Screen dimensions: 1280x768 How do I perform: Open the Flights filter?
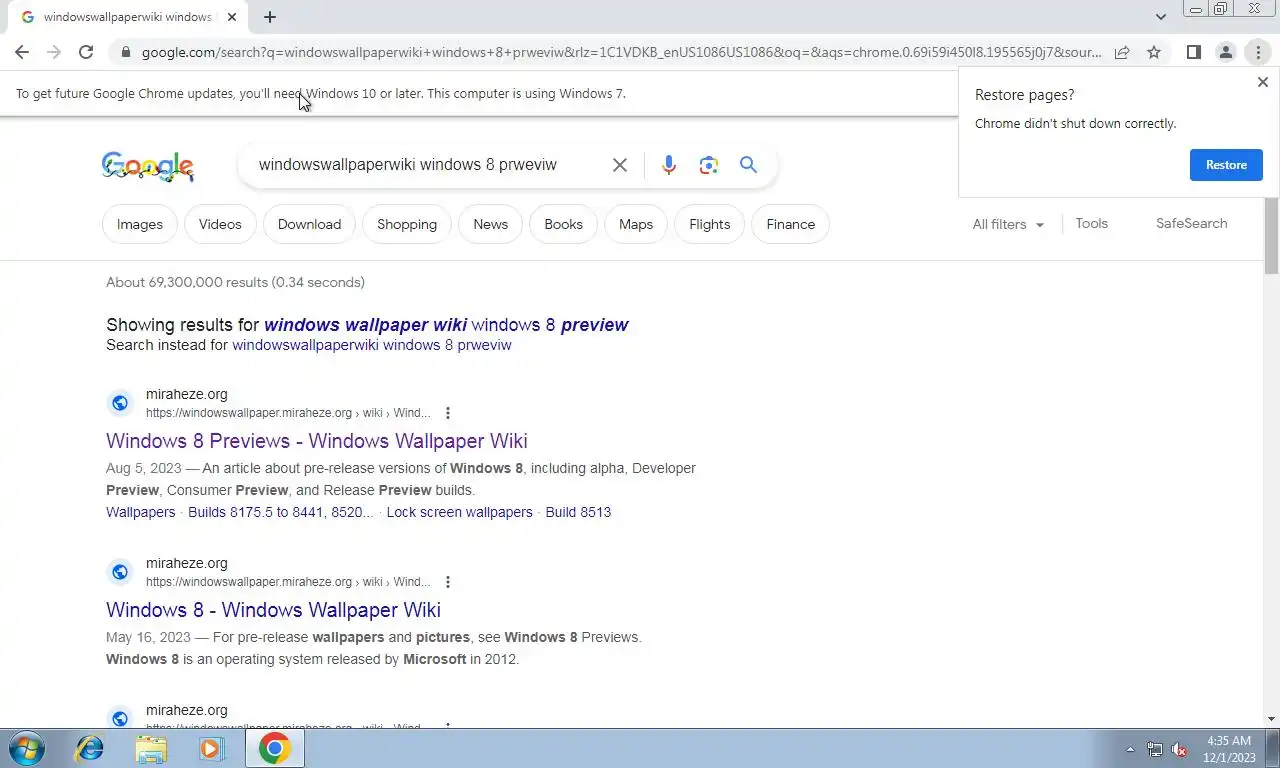pos(710,224)
